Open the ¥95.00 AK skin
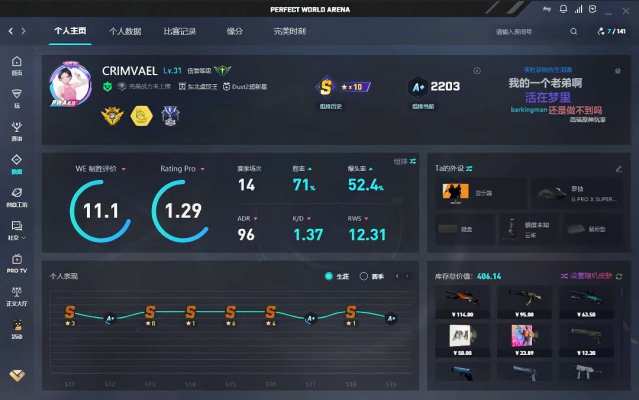This screenshot has width=639, height=400. click(524, 302)
